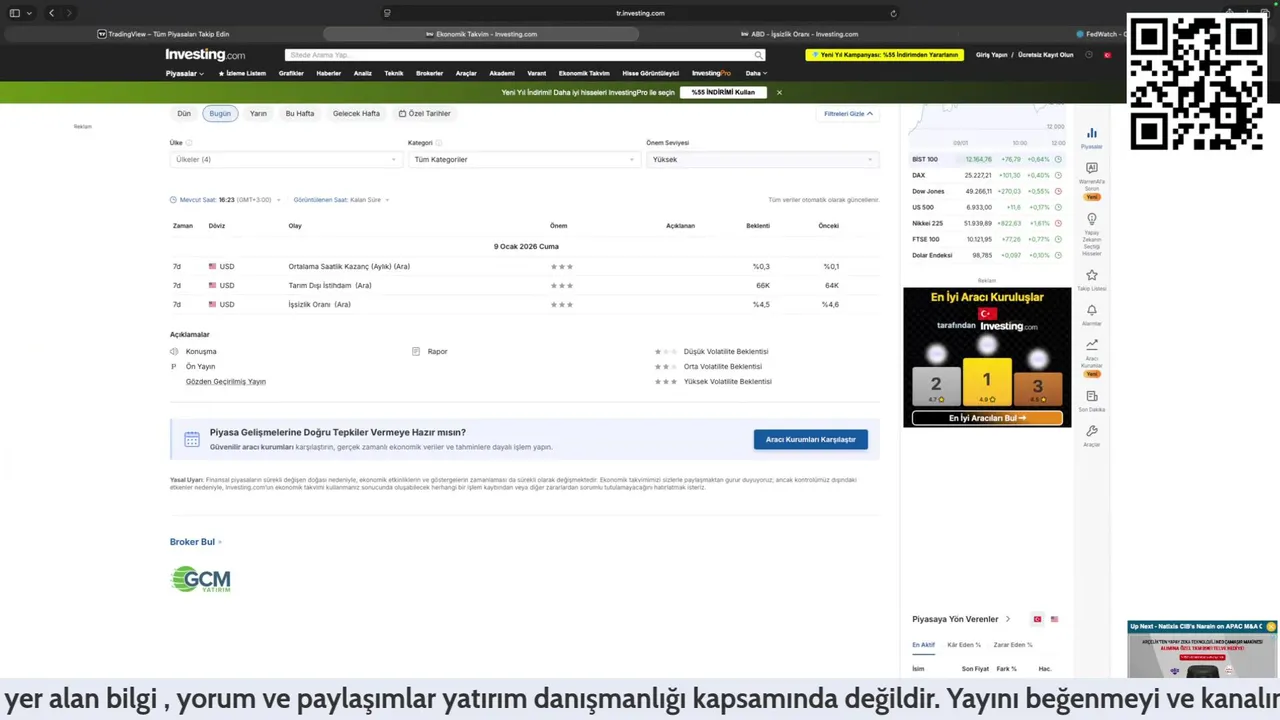Click the Aracı Kurumları Karşılaştır button
Image resolution: width=1280 pixels, height=720 pixels.
pyautogui.click(x=811, y=439)
